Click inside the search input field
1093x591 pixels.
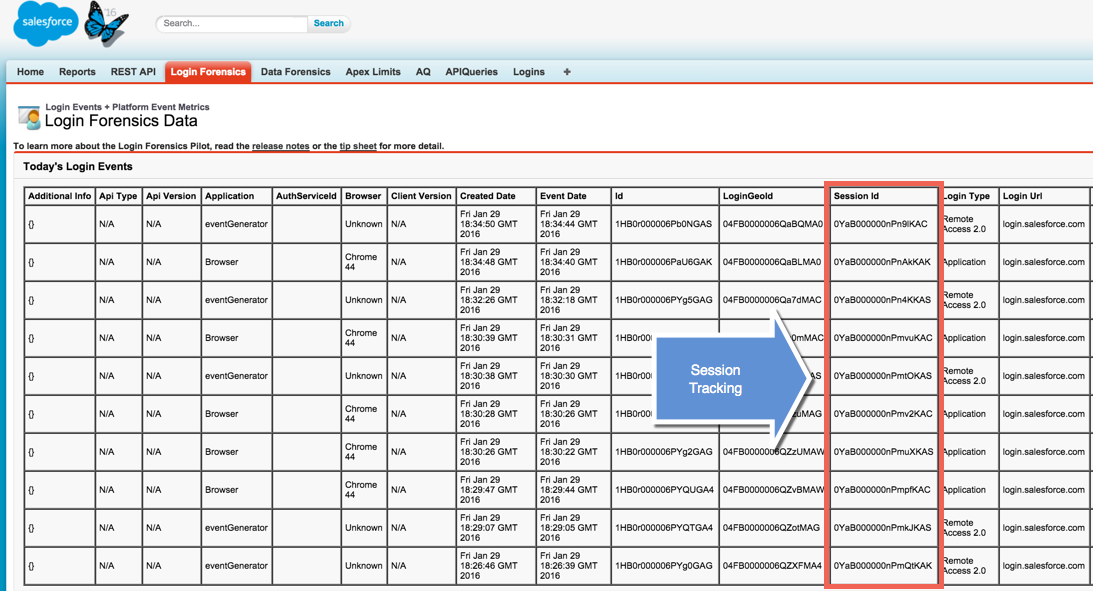tap(230, 23)
